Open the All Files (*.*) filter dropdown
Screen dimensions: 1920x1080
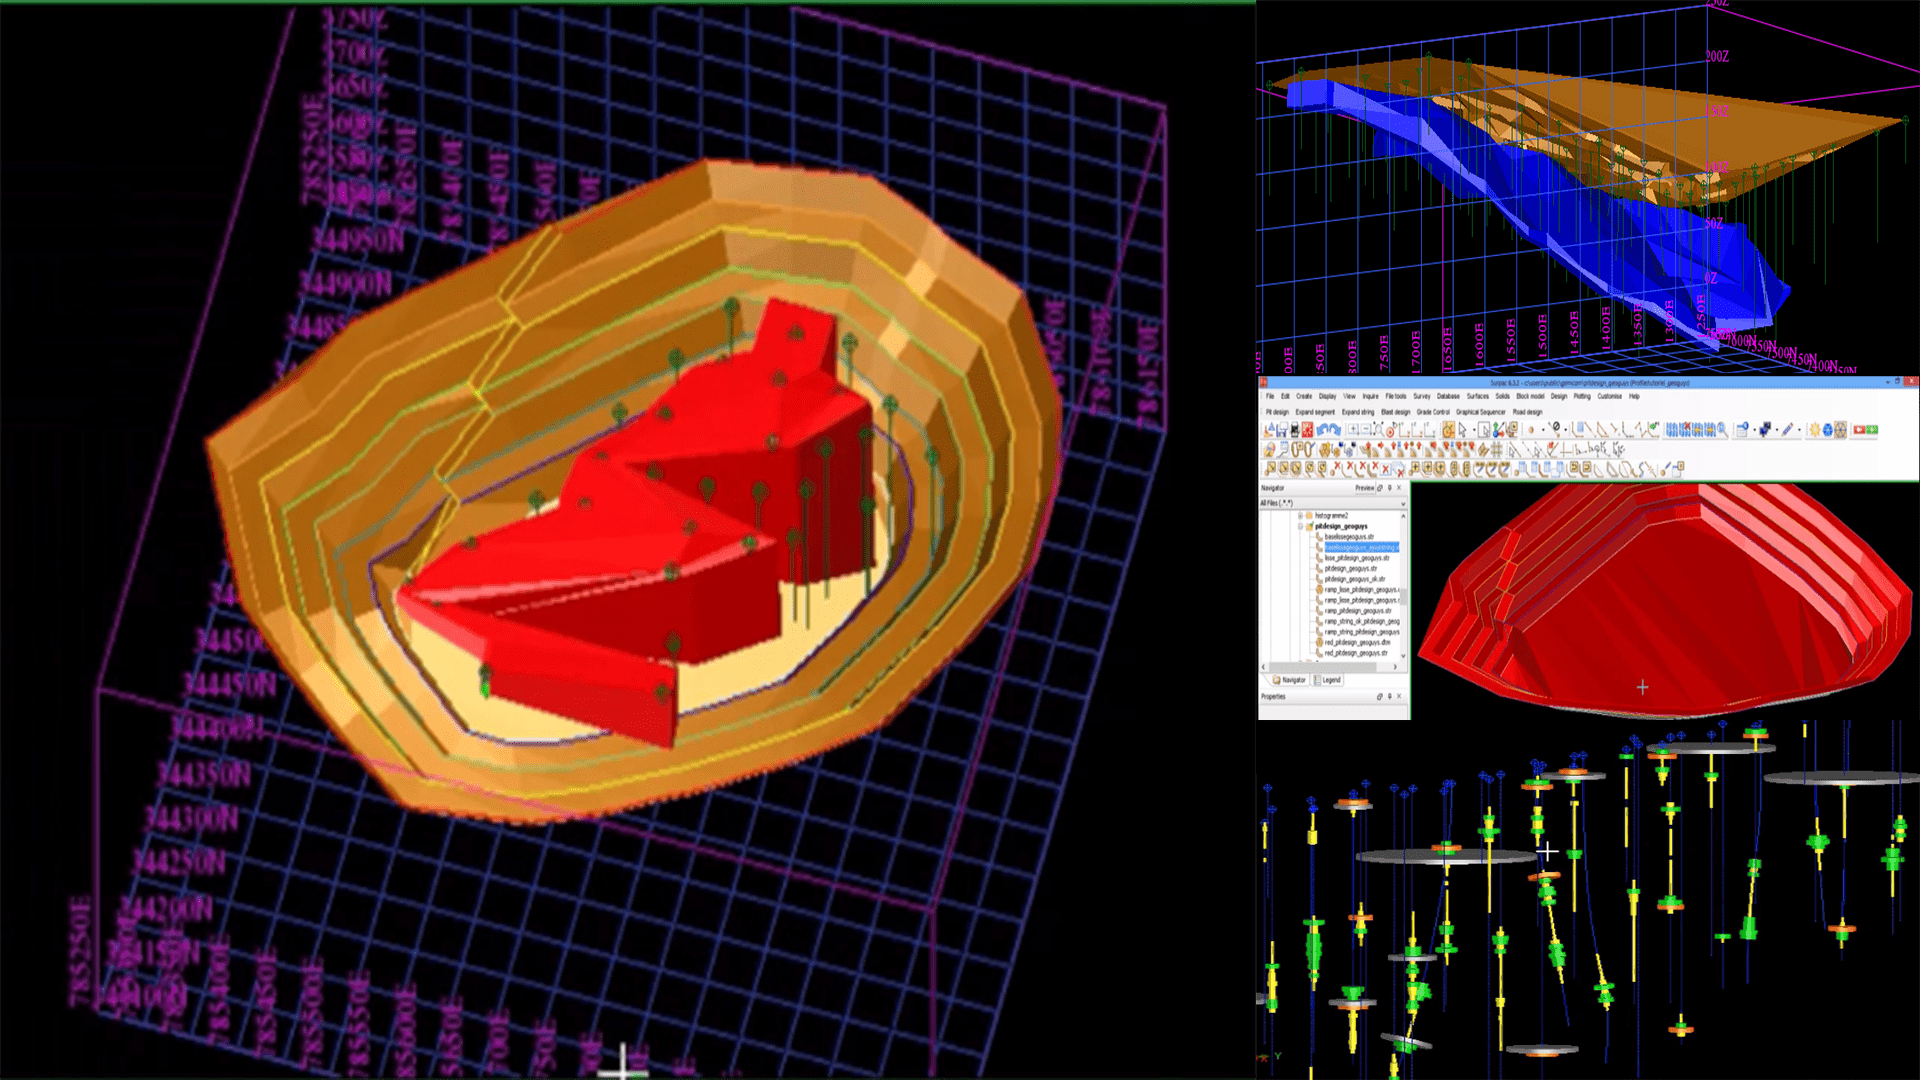pos(1403,503)
